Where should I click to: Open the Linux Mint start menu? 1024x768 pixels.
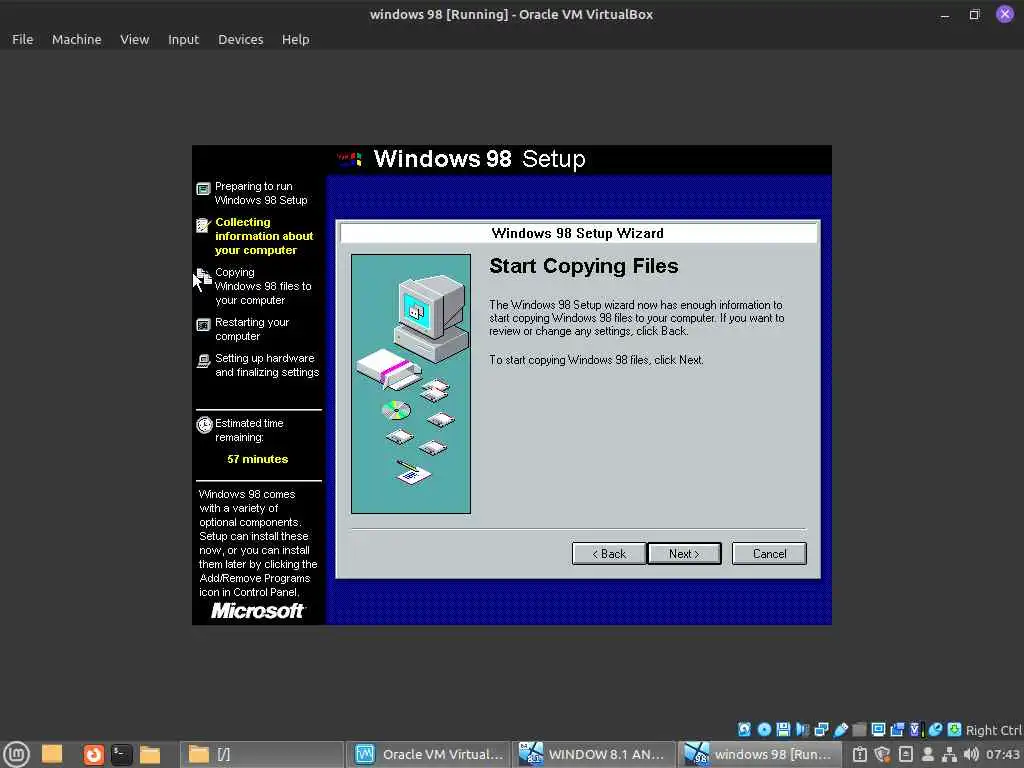click(x=16, y=754)
